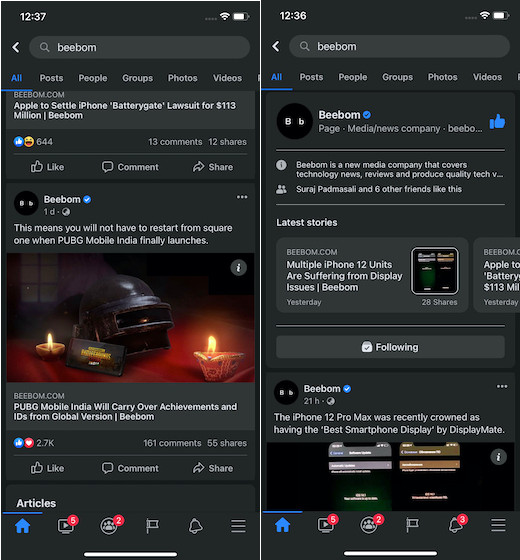Screen dimensions: 520x560
Task: View 2.7K reactions on PUBG post
Action: pyautogui.click(x=34, y=443)
